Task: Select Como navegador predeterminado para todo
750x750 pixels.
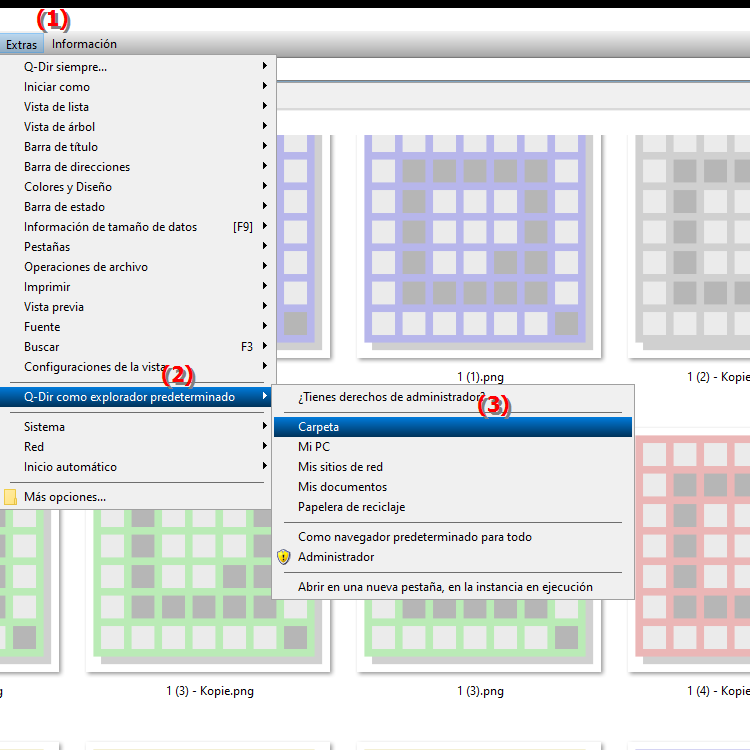Action: pyautogui.click(x=453, y=538)
